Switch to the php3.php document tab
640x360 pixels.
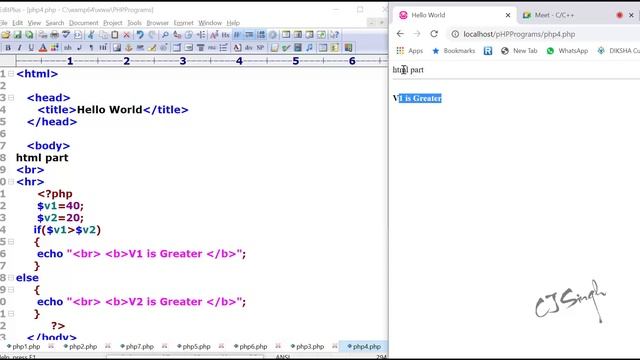[307, 347]
